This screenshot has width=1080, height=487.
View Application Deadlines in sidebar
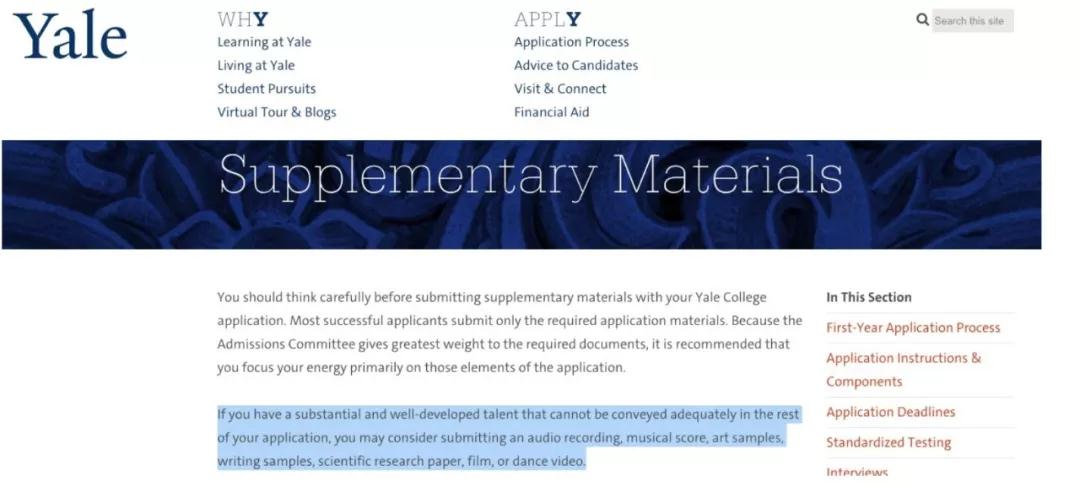tap(890, 412)
